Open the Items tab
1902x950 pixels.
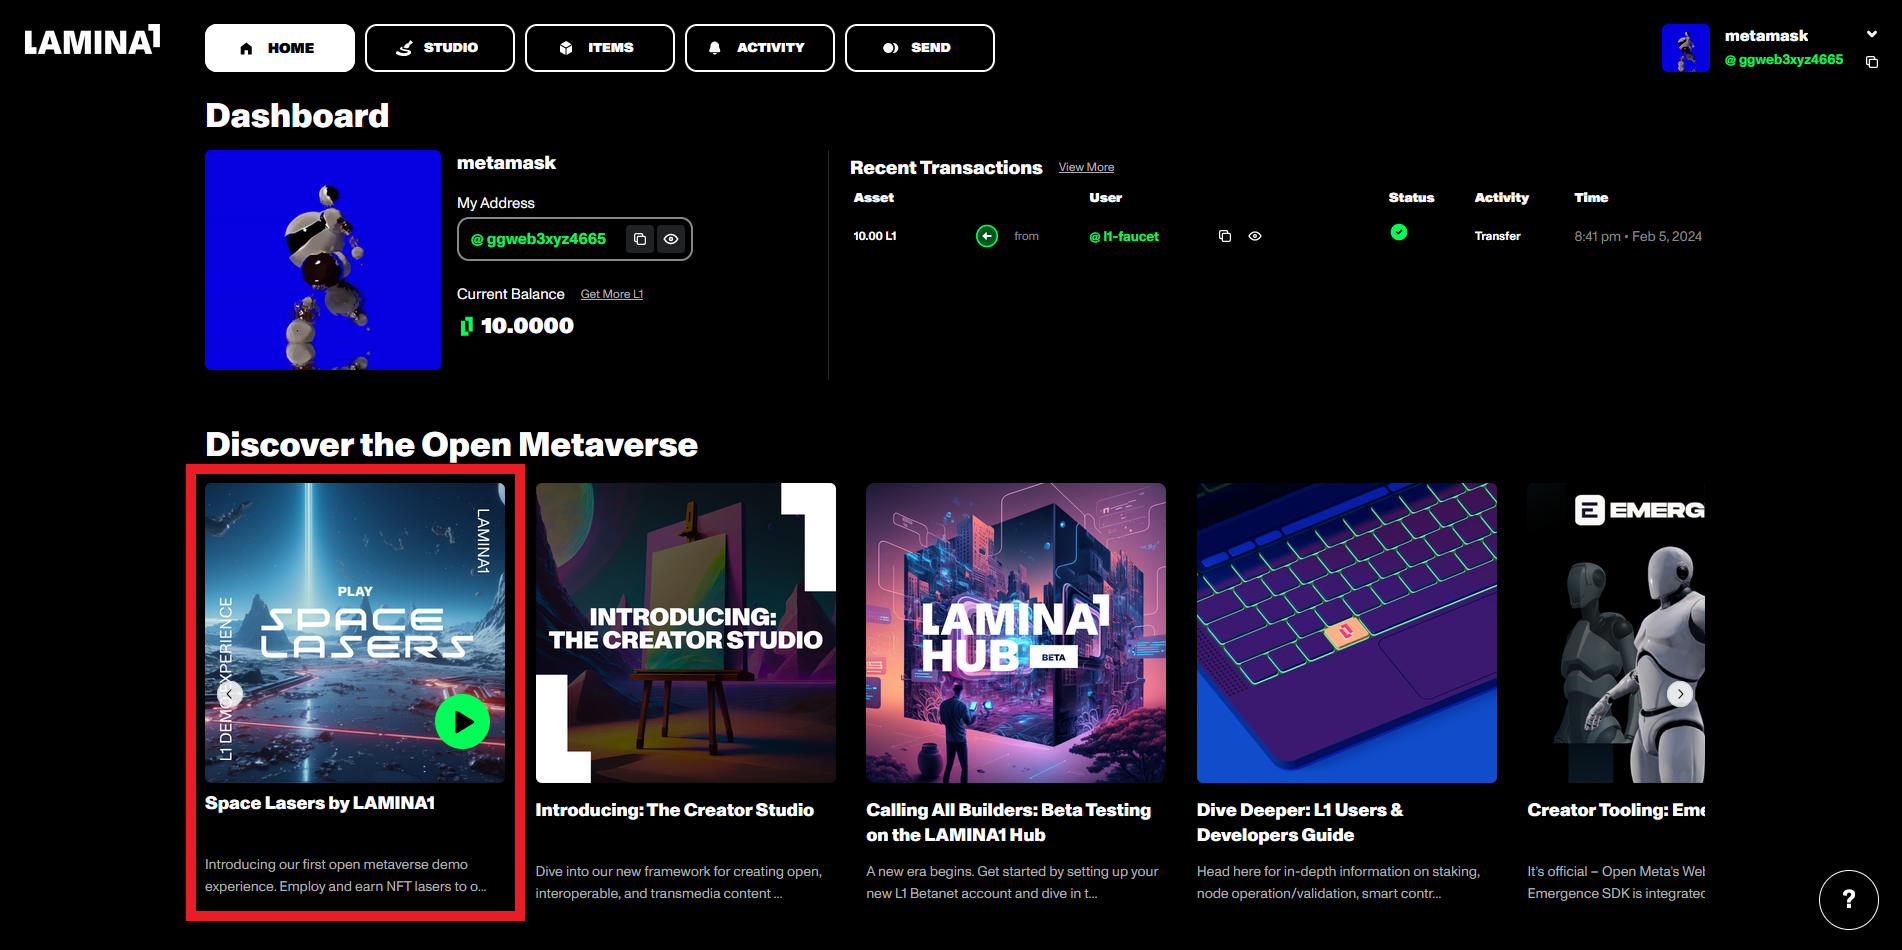[599, 48]
